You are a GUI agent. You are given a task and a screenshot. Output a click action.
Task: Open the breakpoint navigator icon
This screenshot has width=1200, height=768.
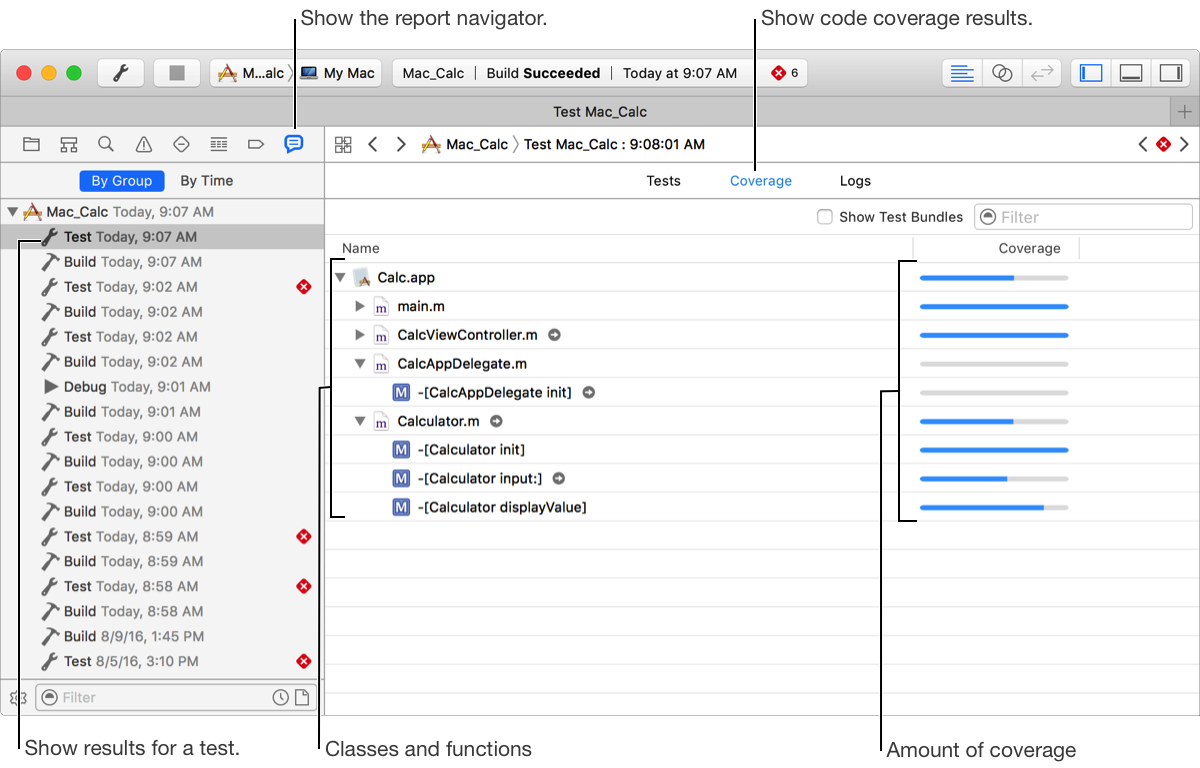click(x=256, y=144)
